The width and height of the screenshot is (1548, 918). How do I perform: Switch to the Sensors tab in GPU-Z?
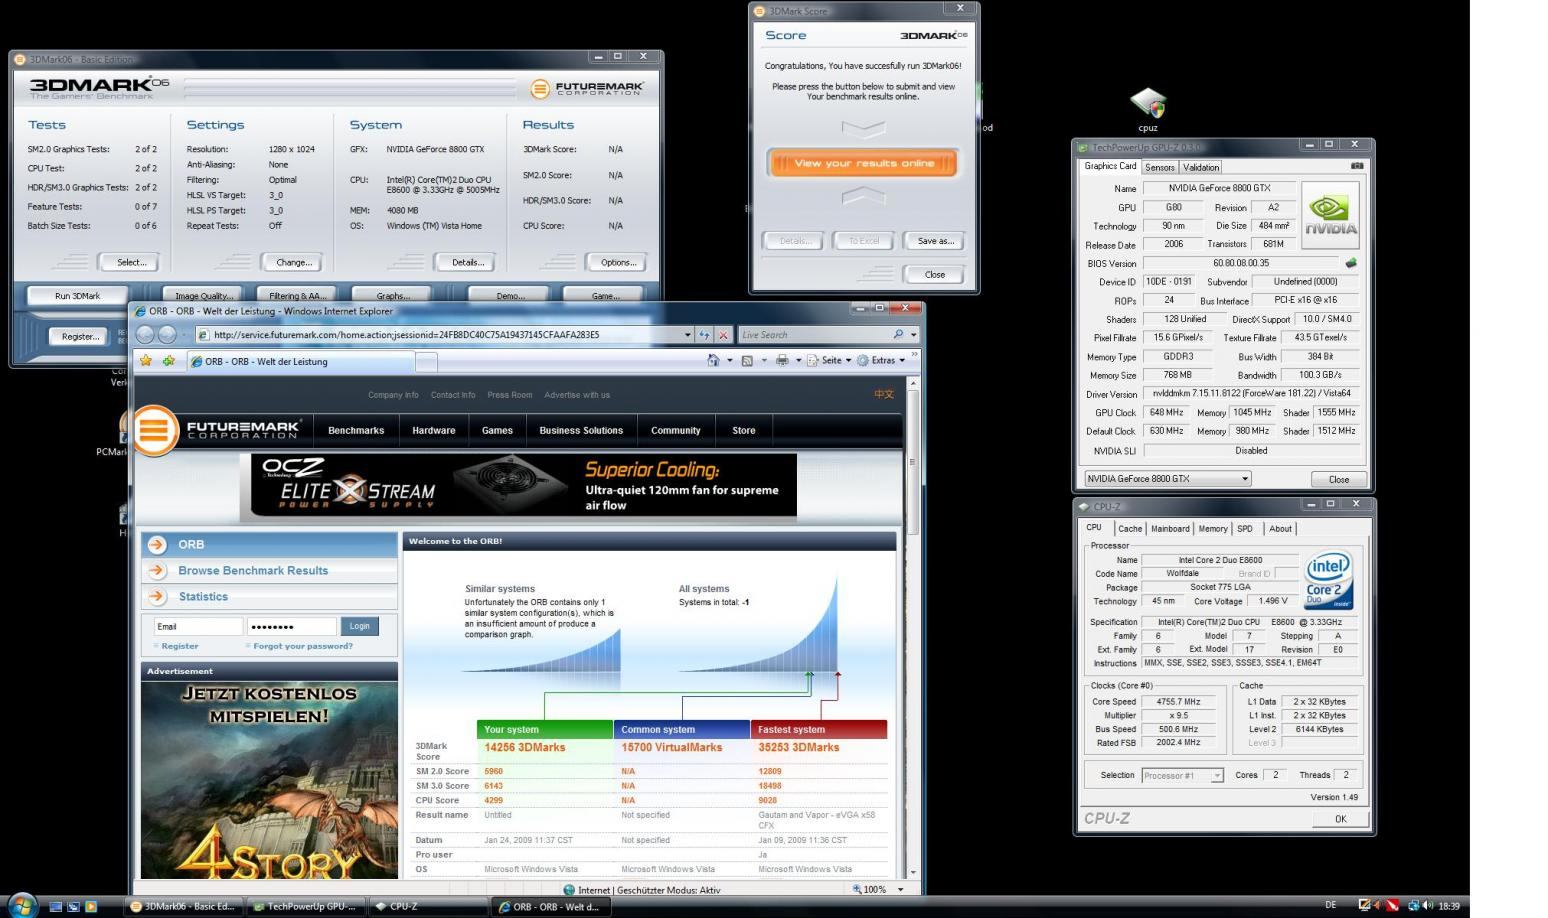[1159, 167]
